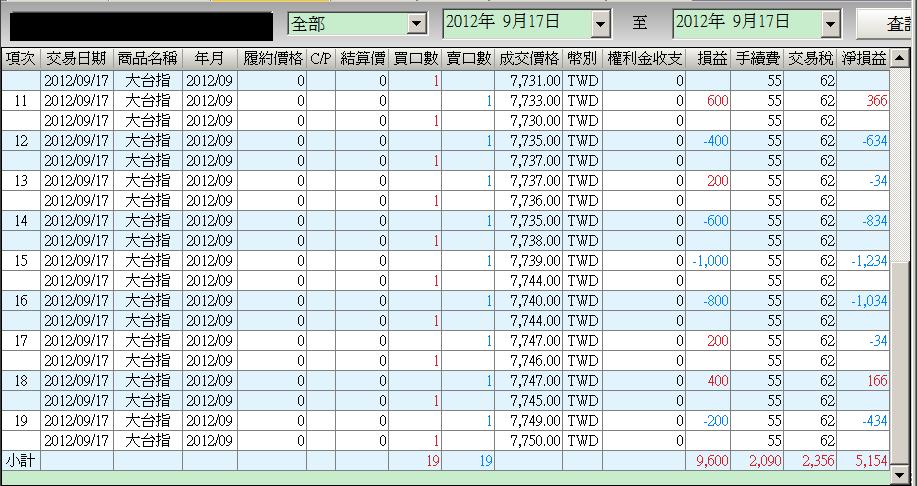Viewport: 917px width, 486px height.
Task: Click the 7,738.00 price cell
Action: [529, 240]
